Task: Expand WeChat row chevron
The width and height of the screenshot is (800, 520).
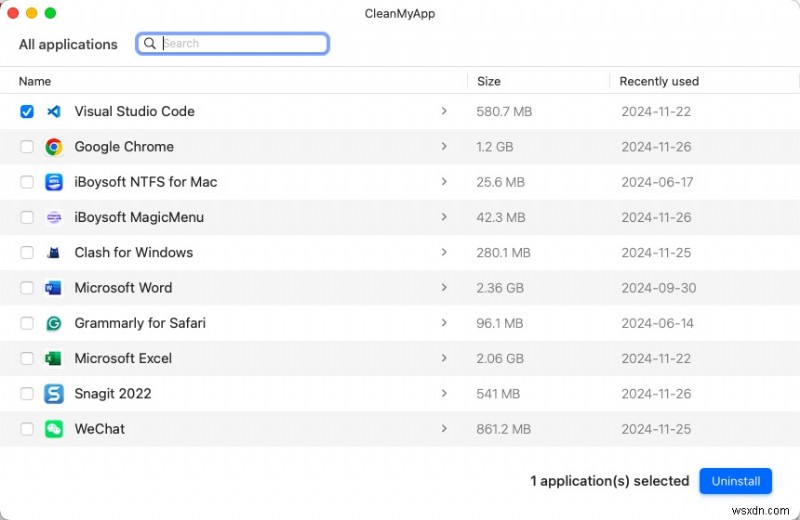Action: 444,429
